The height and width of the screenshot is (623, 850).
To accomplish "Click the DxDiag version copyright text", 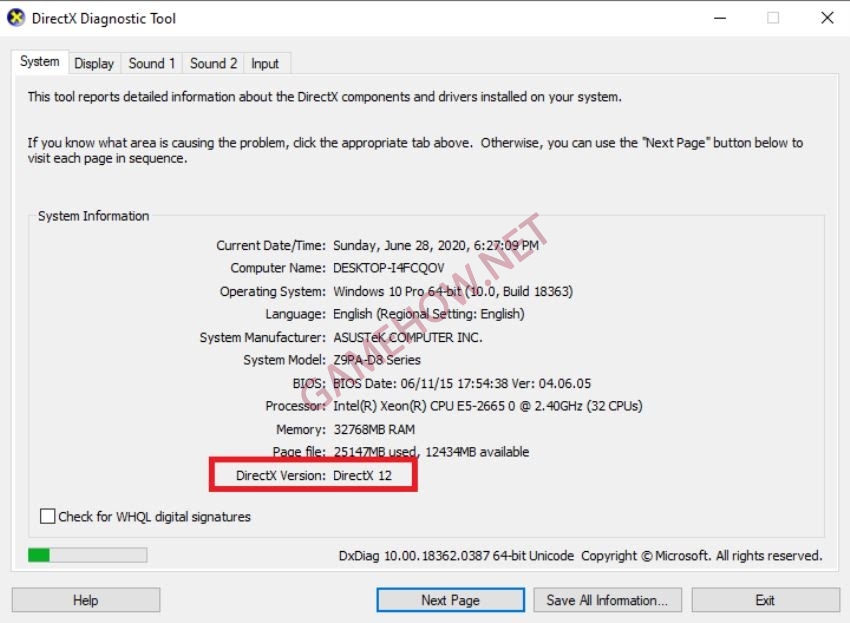I will point(580,556).
